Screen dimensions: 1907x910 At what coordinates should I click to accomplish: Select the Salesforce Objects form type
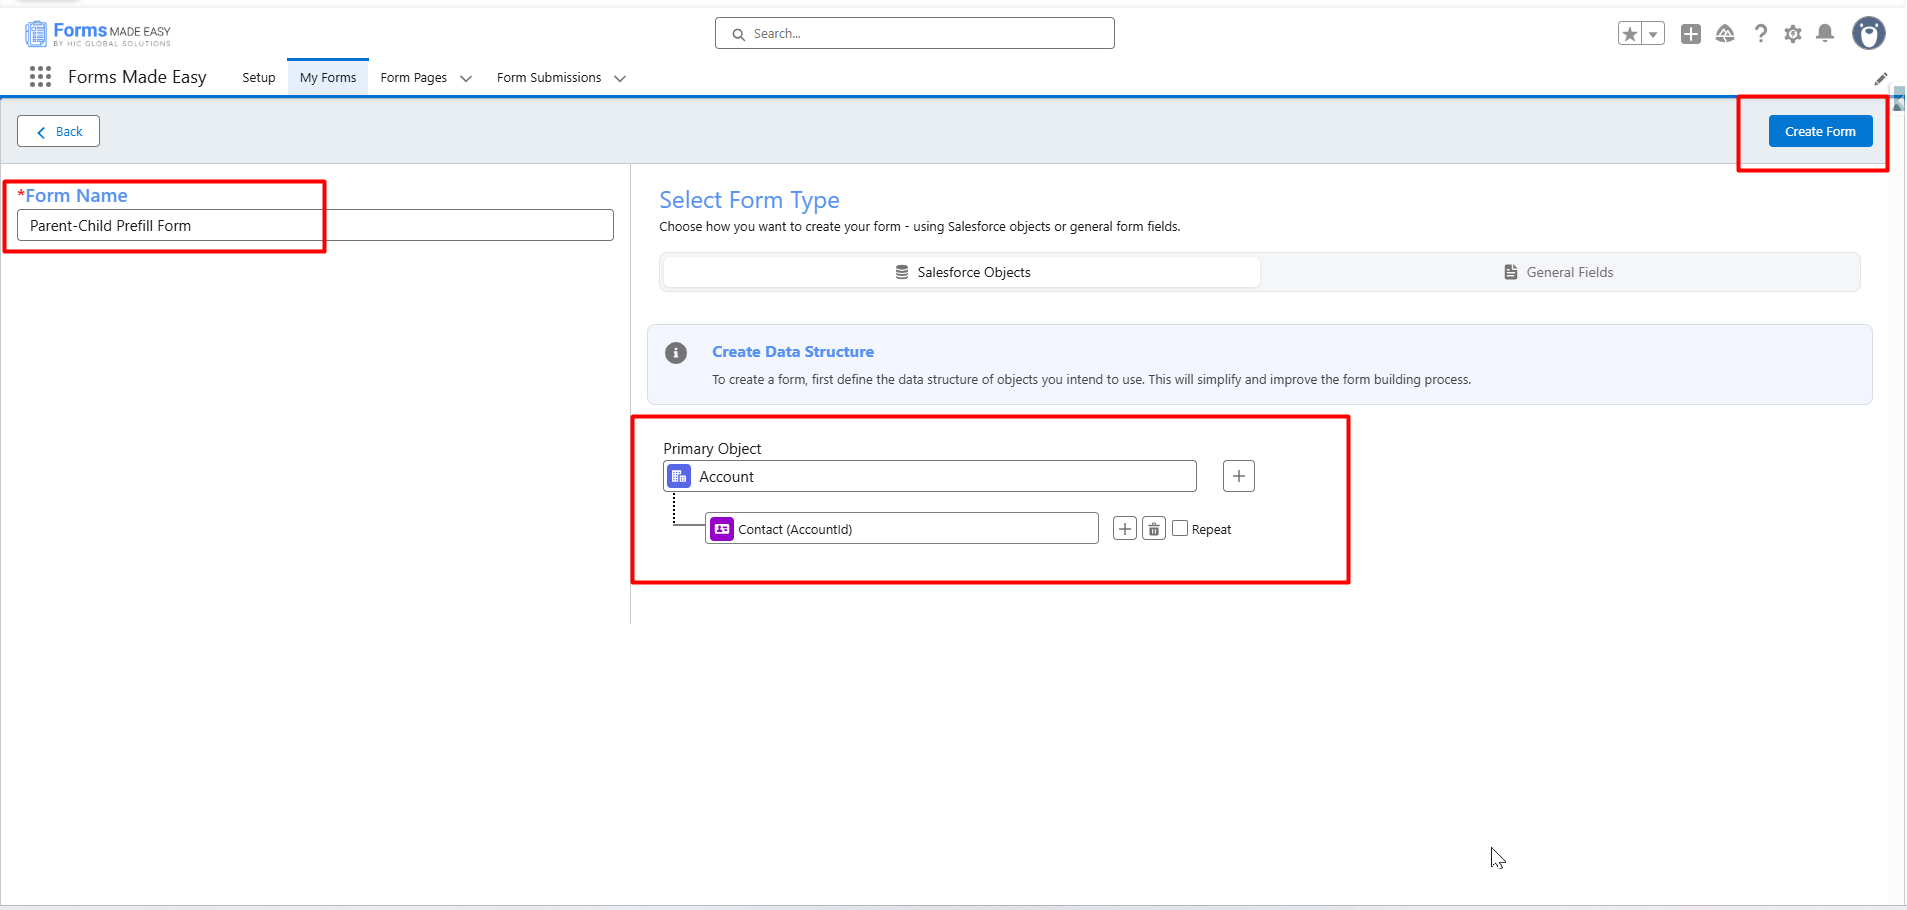click(962, 272)
